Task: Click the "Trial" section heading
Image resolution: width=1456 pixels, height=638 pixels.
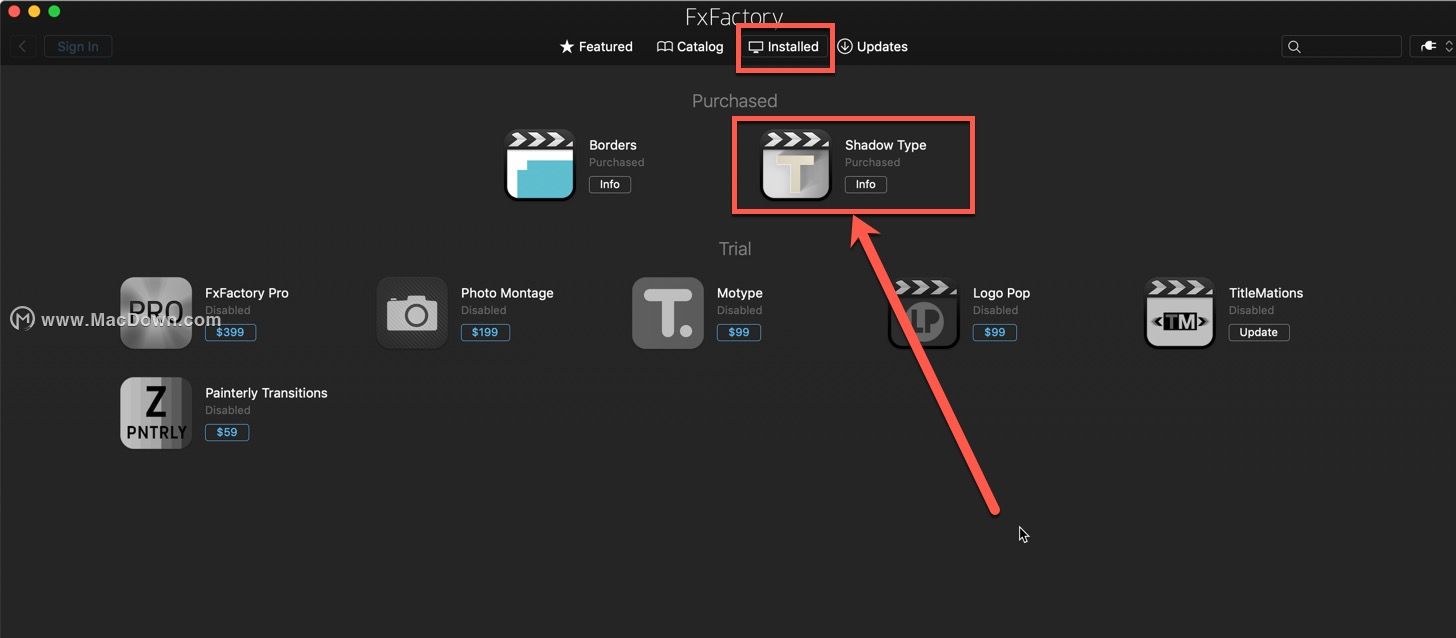Action: 735,249
